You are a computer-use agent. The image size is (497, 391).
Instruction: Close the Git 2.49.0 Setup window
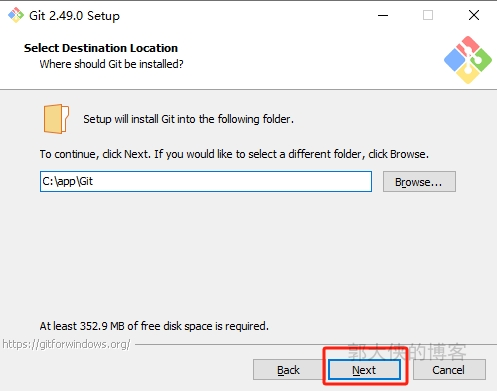point(474,15)
